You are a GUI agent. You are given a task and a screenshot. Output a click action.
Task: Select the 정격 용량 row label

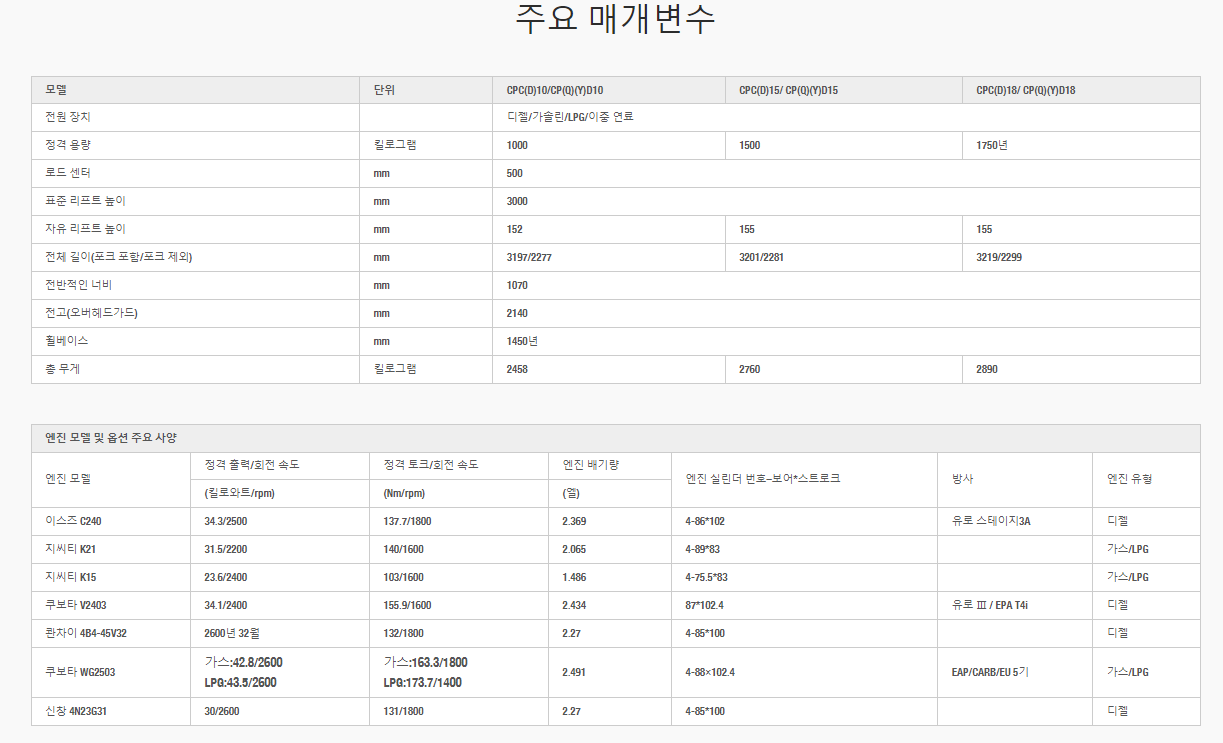point(68,145)
